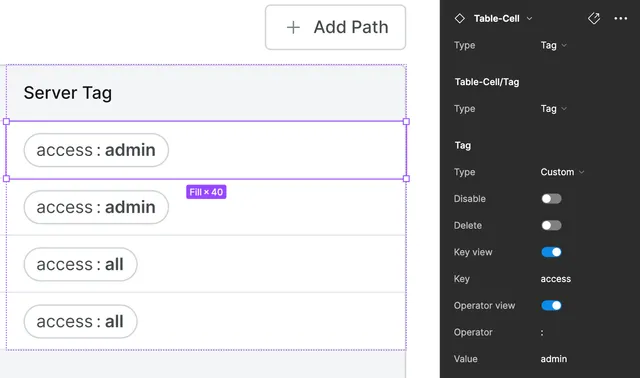Select the first access : all tag
640x378 pixels.
(x=80, y=265)
